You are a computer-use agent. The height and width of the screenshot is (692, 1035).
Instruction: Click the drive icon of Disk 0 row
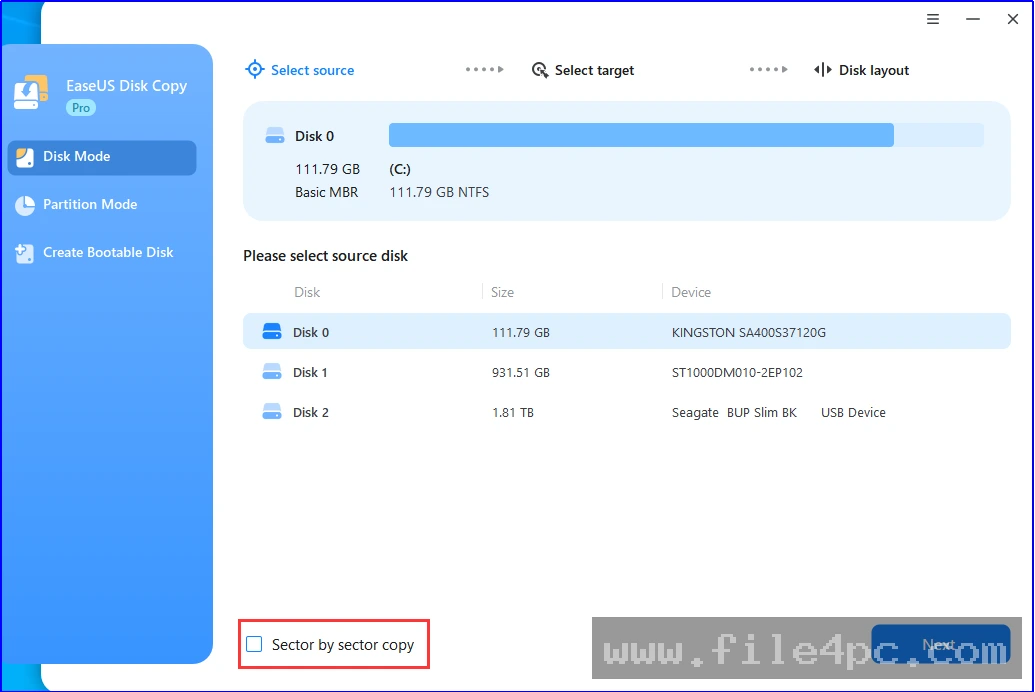pos(272,331)
